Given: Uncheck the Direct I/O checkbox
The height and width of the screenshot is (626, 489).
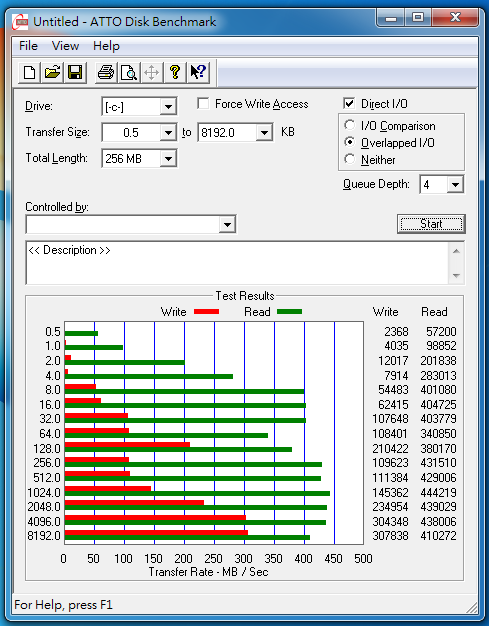Looking at the screenshot, I should 349,104.
